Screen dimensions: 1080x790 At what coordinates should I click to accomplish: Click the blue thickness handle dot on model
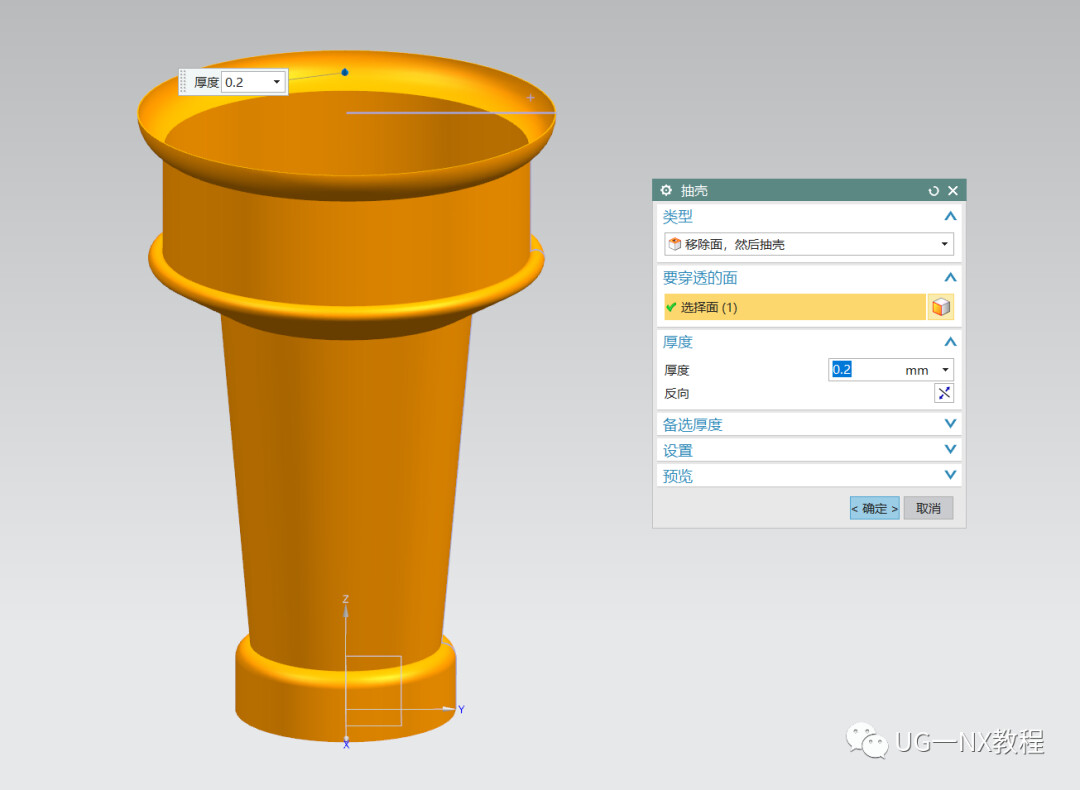point(345,72)
